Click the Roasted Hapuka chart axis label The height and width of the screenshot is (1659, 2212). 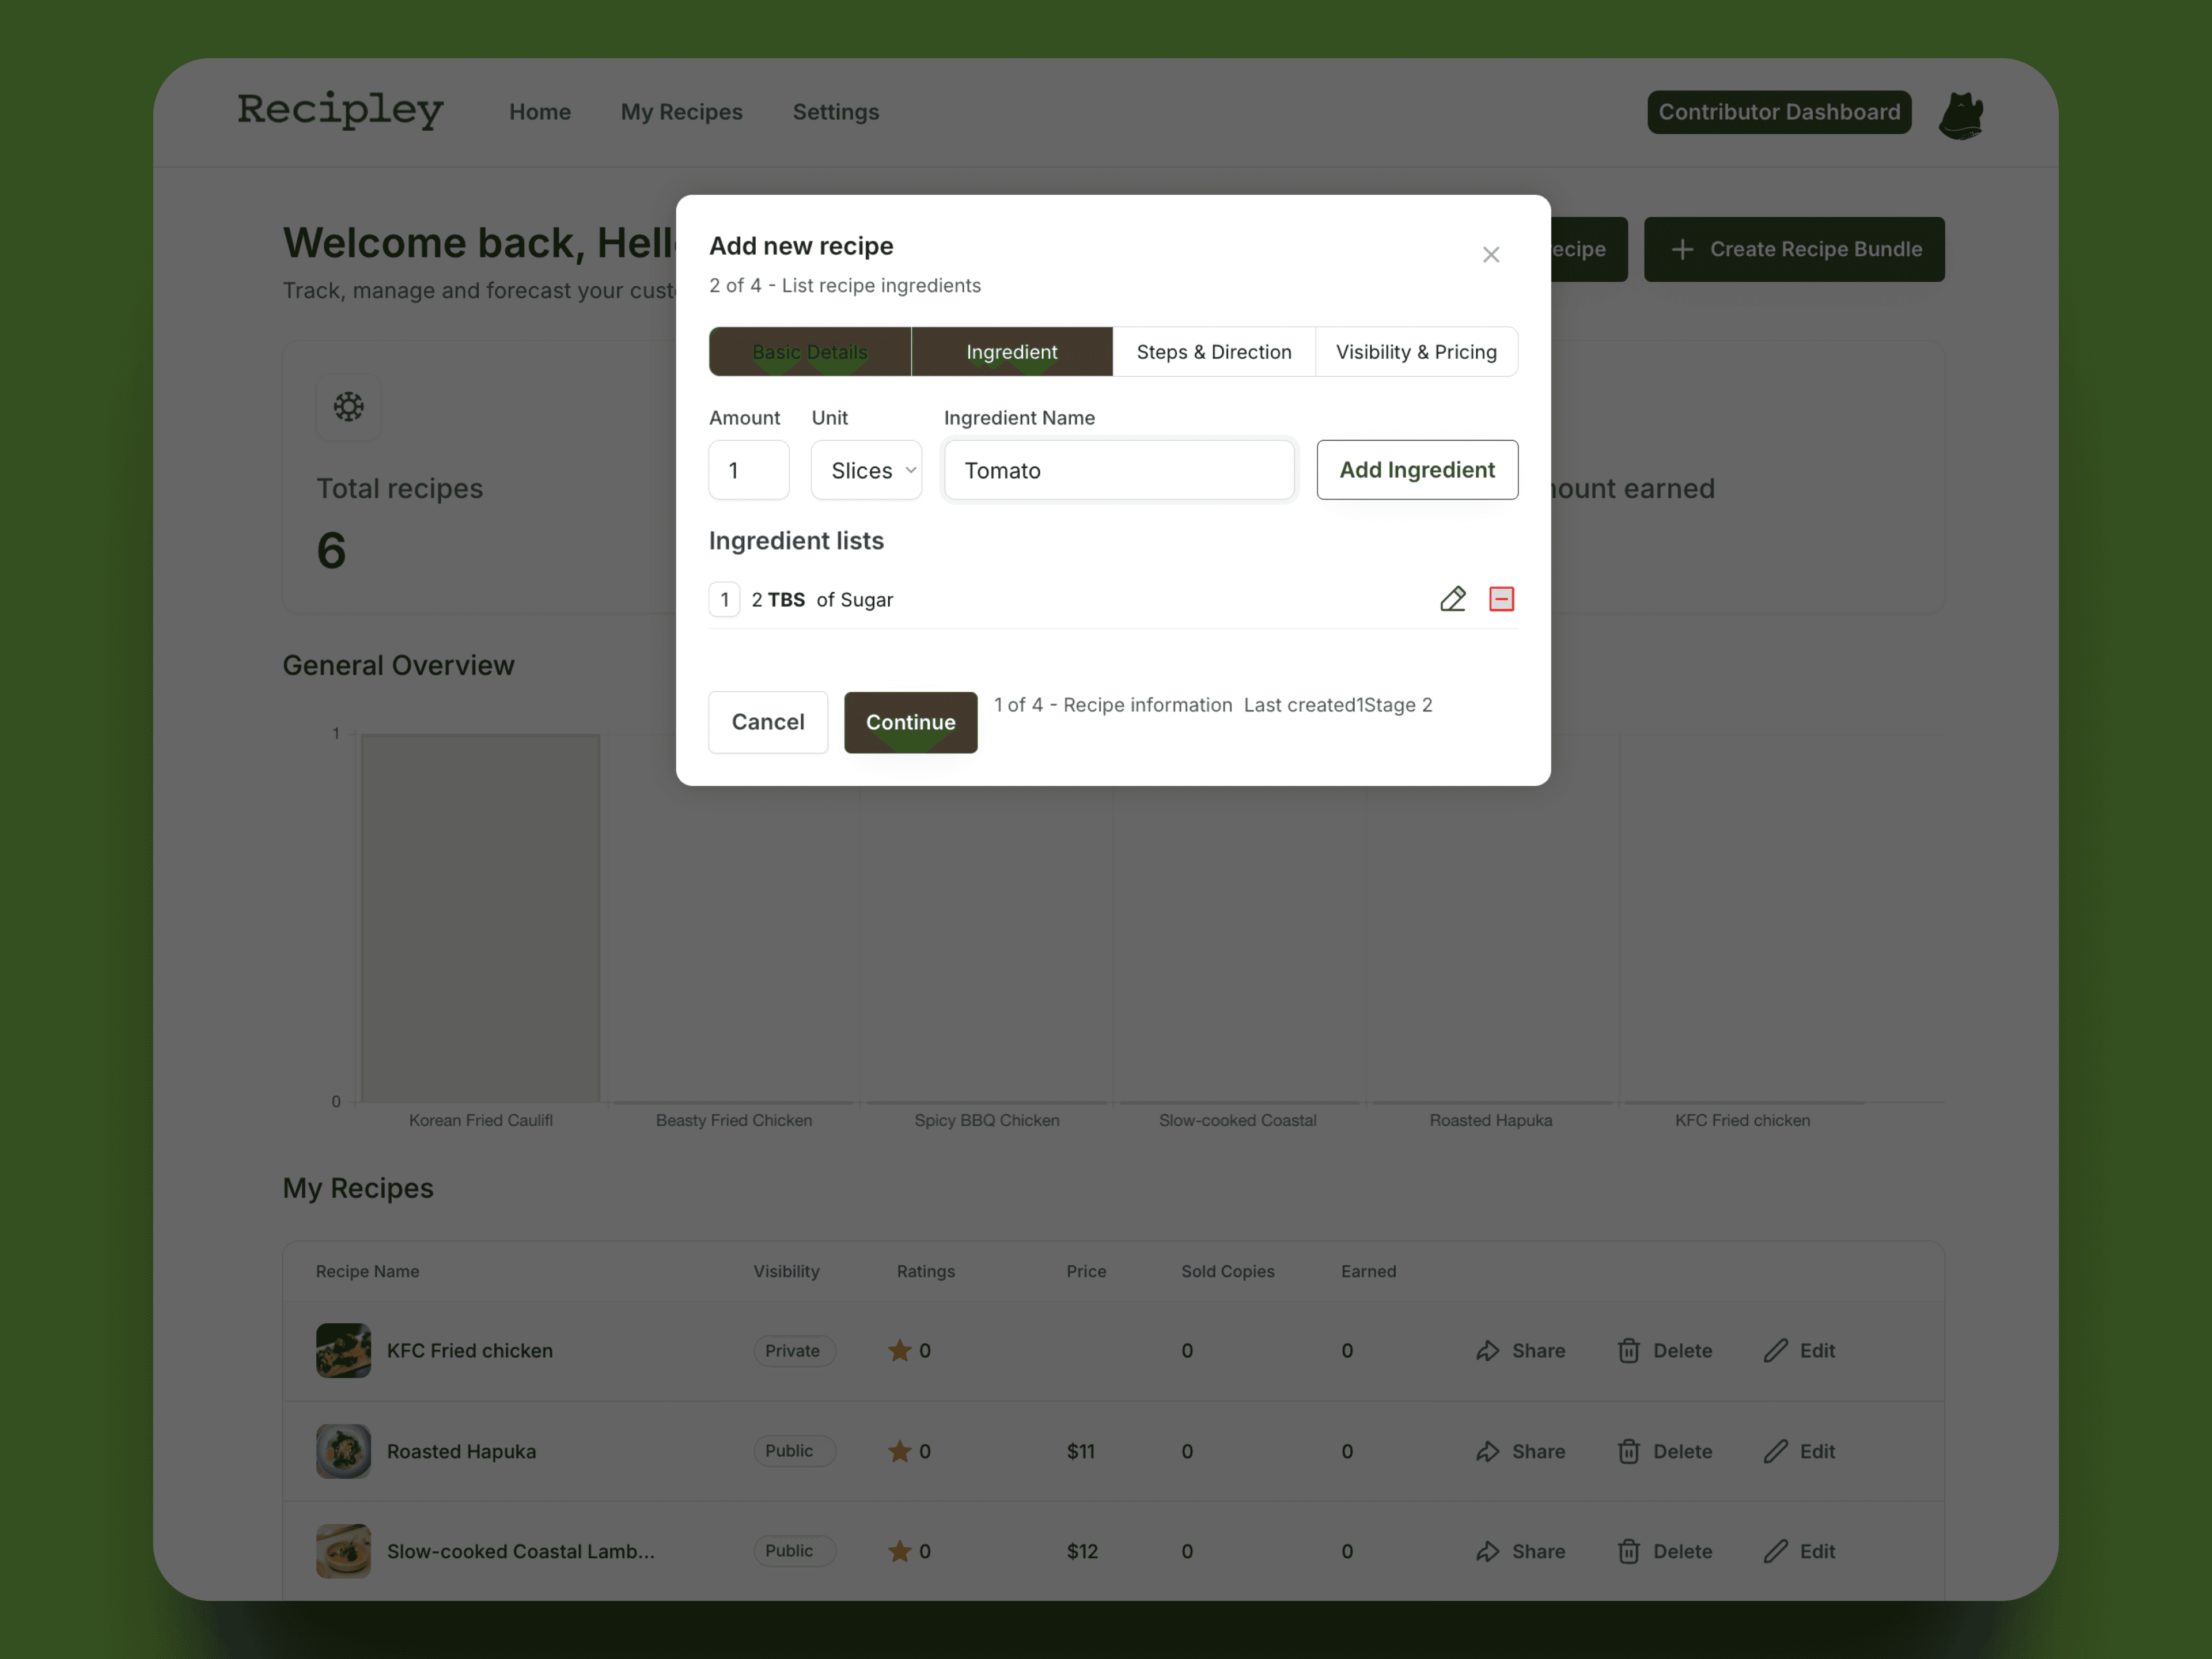click(1491, 1120)
